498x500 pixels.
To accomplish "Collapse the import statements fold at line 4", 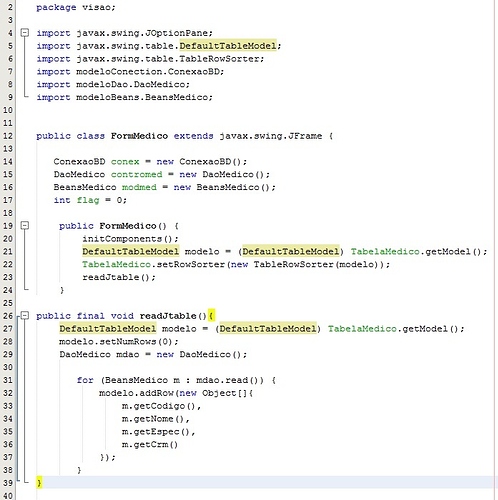I will [25, 33].
